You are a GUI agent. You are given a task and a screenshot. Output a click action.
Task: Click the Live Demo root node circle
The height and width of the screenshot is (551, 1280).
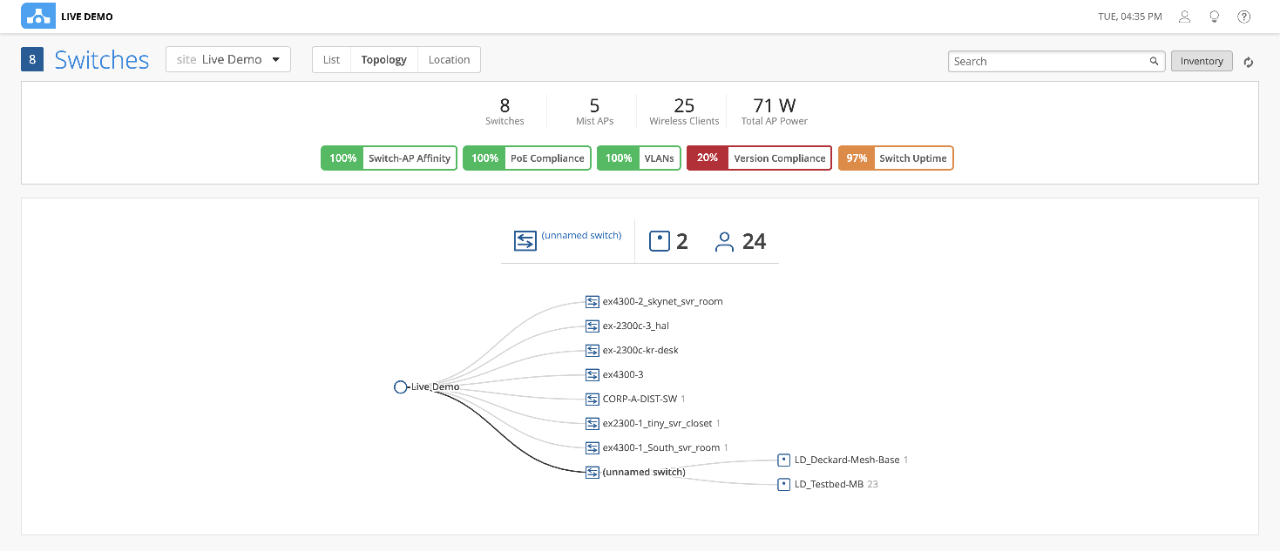point(400,387)
